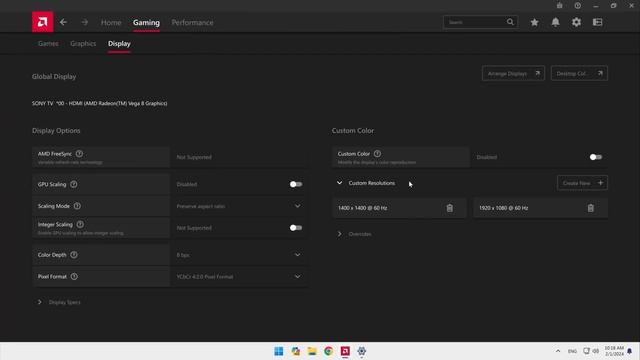Go back with the left arrow
Screen dimensions: 640x360
[x=63, y=22]
